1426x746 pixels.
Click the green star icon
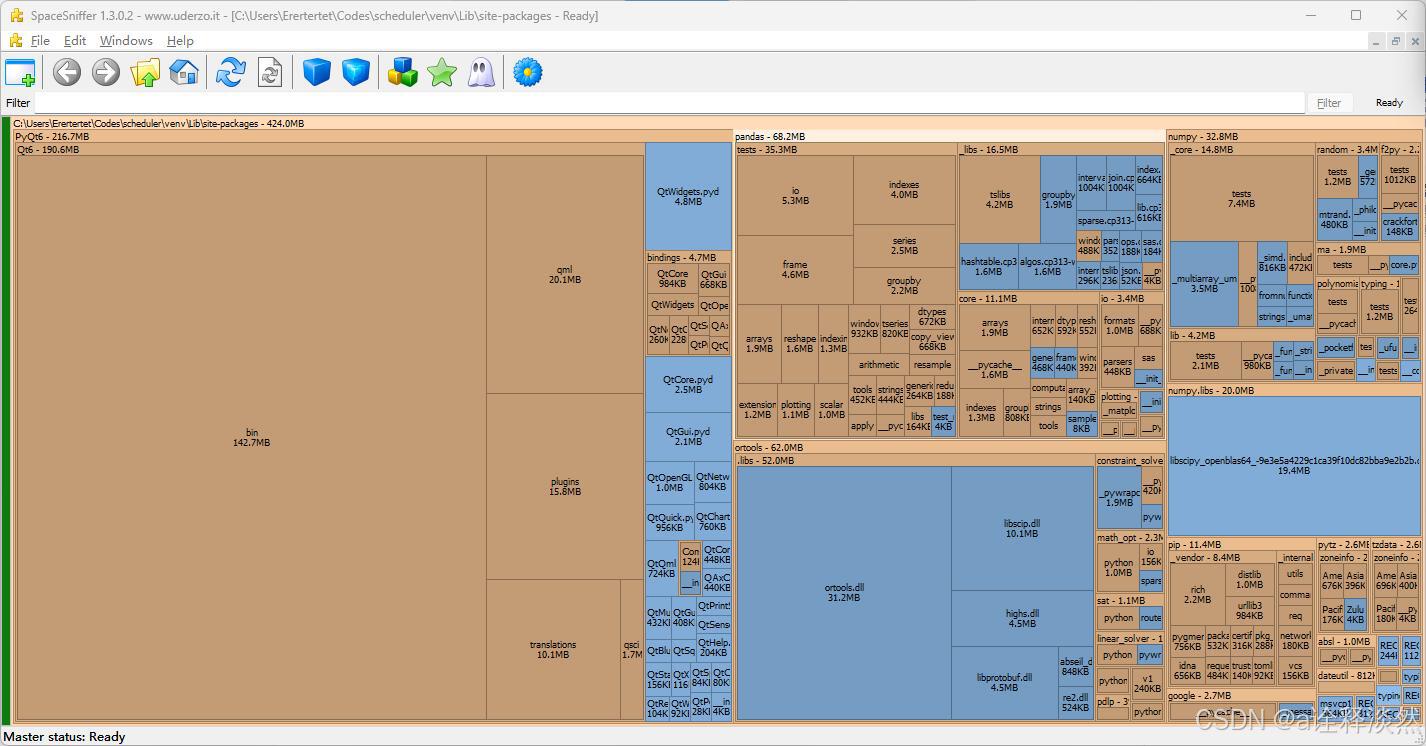tap(441, 72)
